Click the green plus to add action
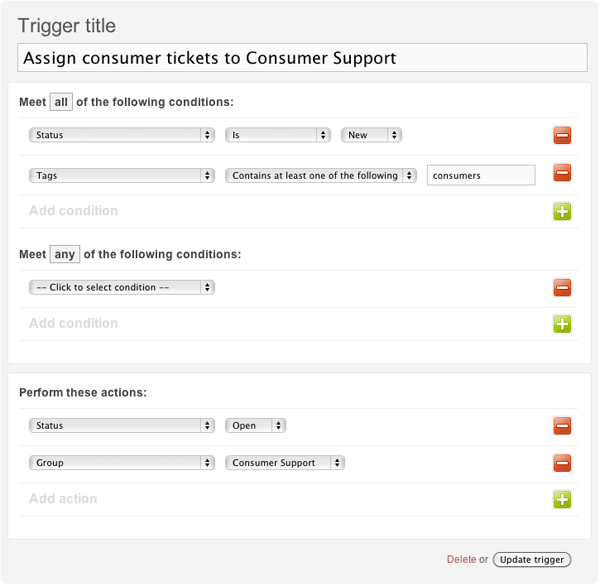Screen dimensions: 600x586 pyautogui.click(x=562, y=499)
